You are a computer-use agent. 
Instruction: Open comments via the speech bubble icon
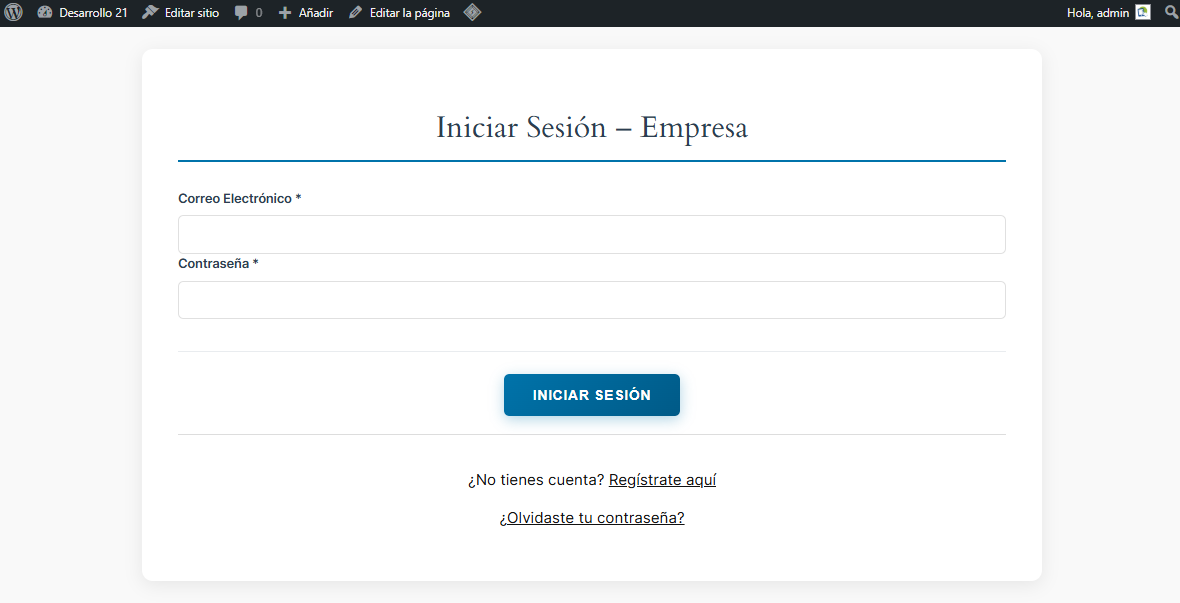241,13
